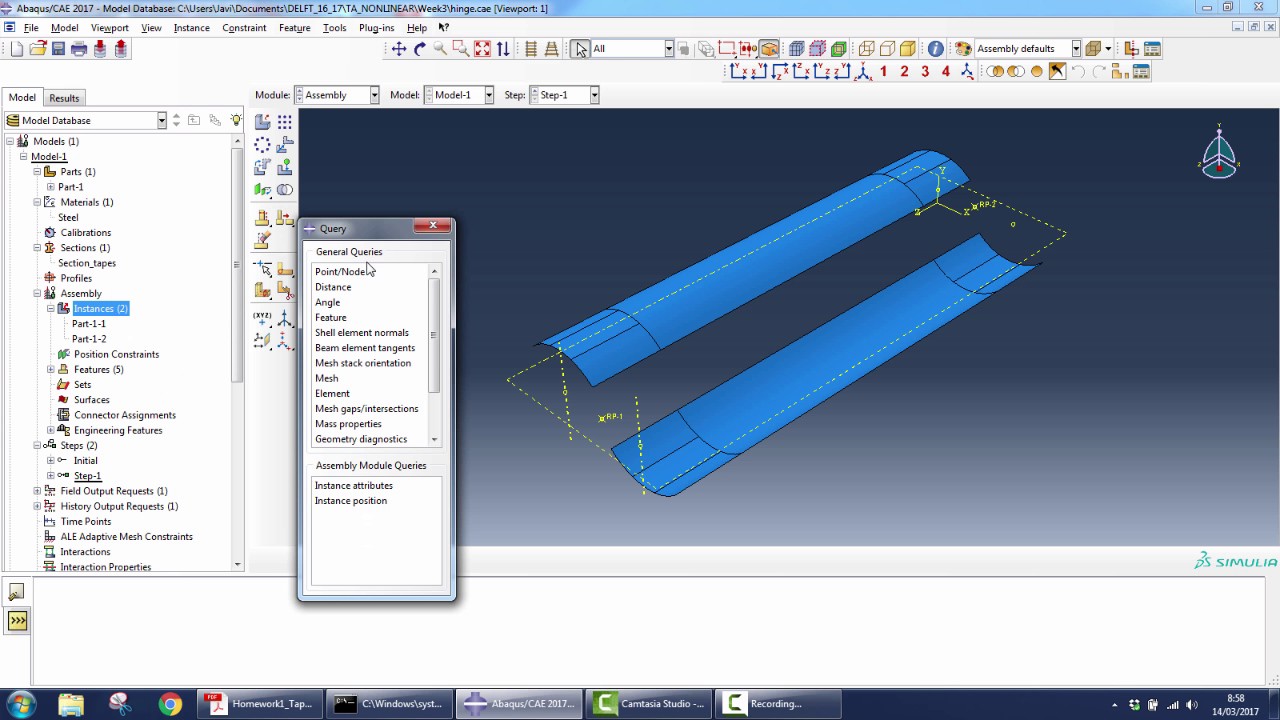Open the Viewport menu
Screen dimensions: 1280x720
pos(109,28)
